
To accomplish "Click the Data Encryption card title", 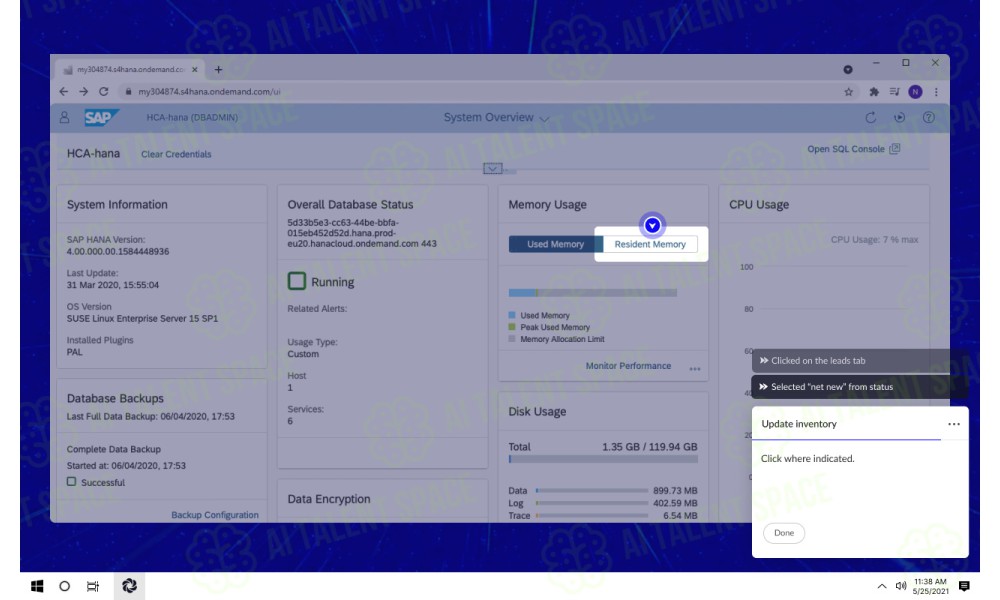I will 328,499.
